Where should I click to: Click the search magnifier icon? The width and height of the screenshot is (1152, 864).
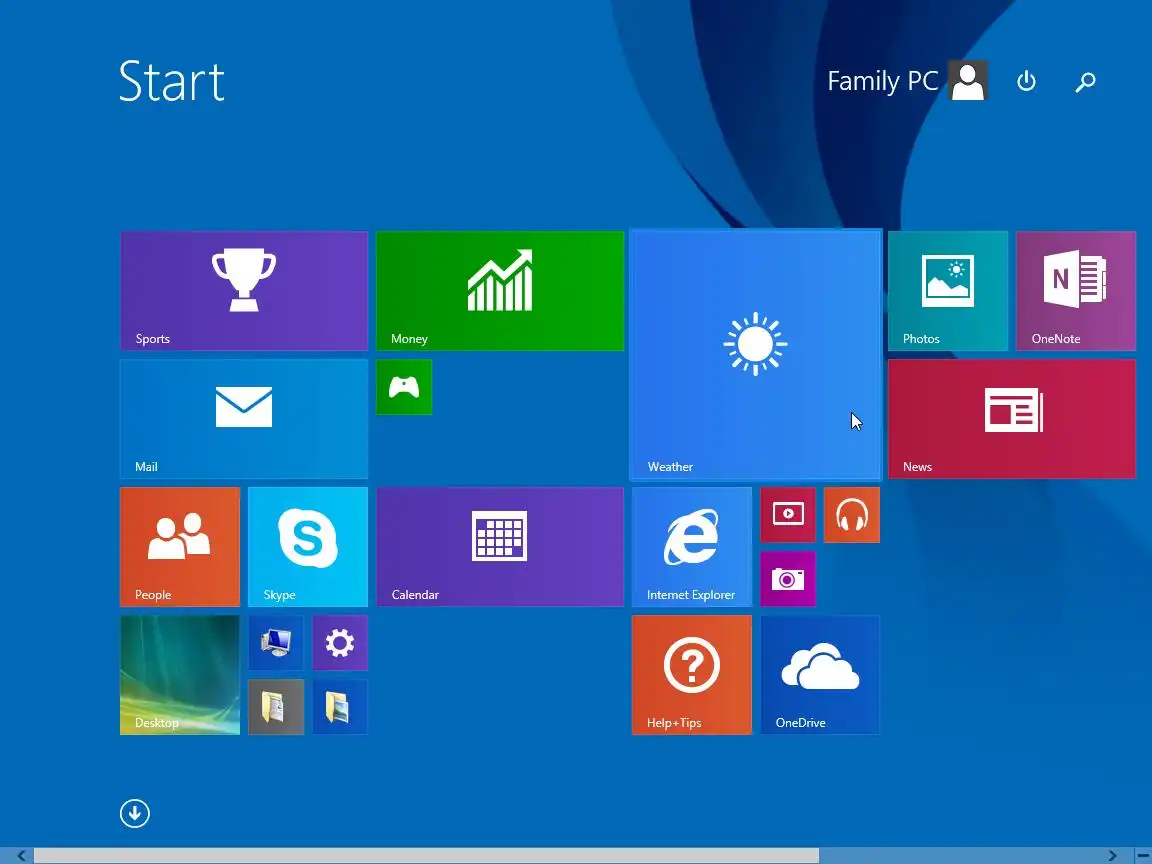tap(1085, 82)
